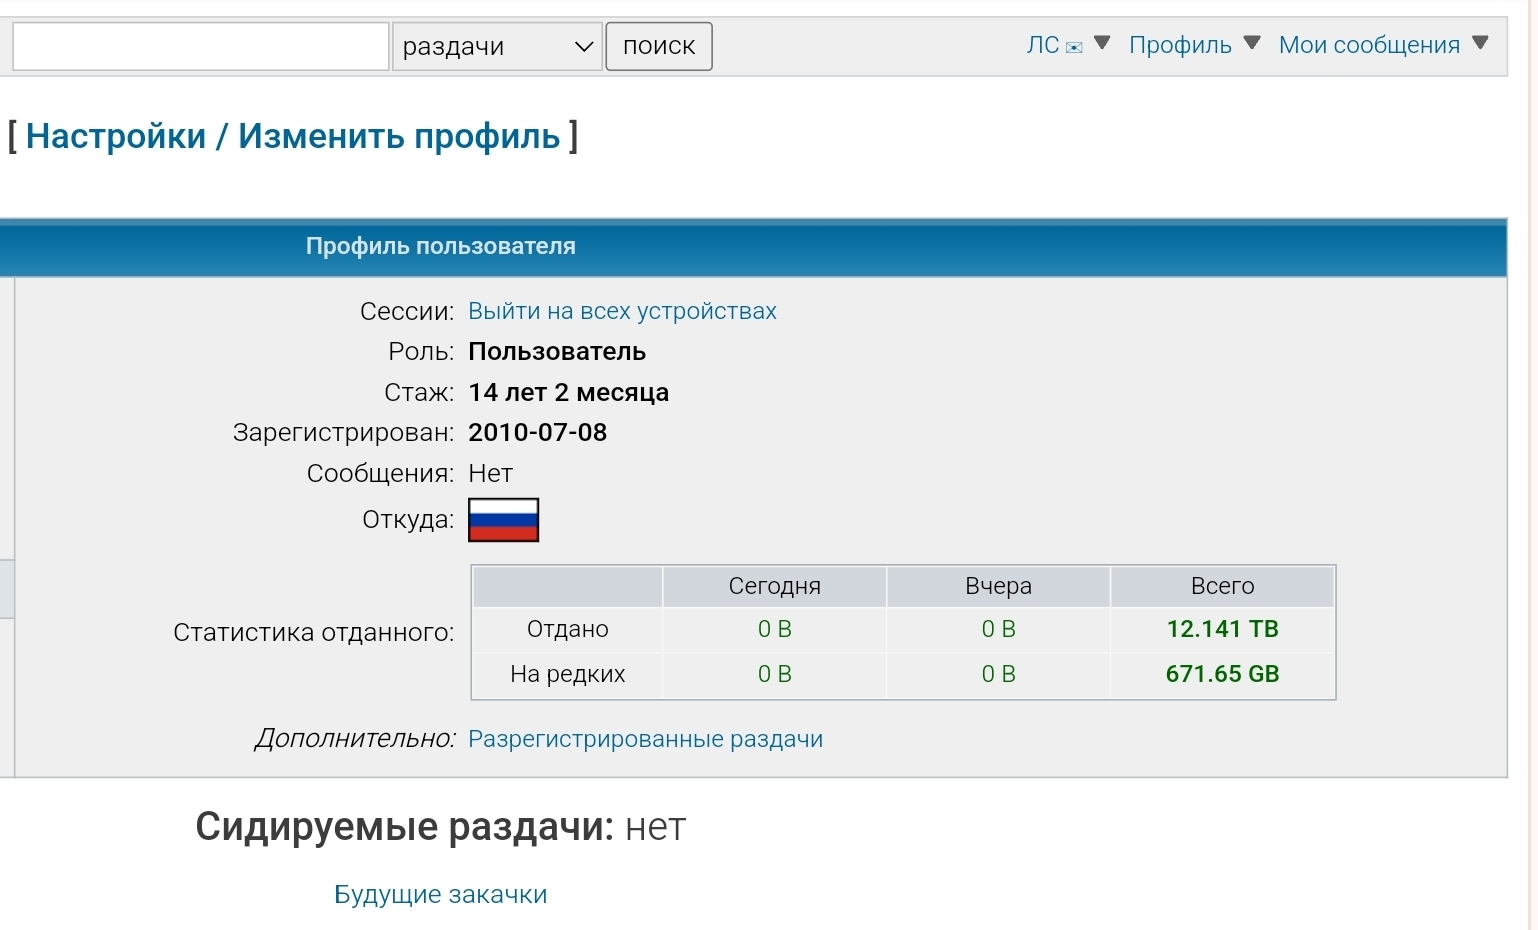
Task: Click the Russian flag icon
Action: point(503,520)
